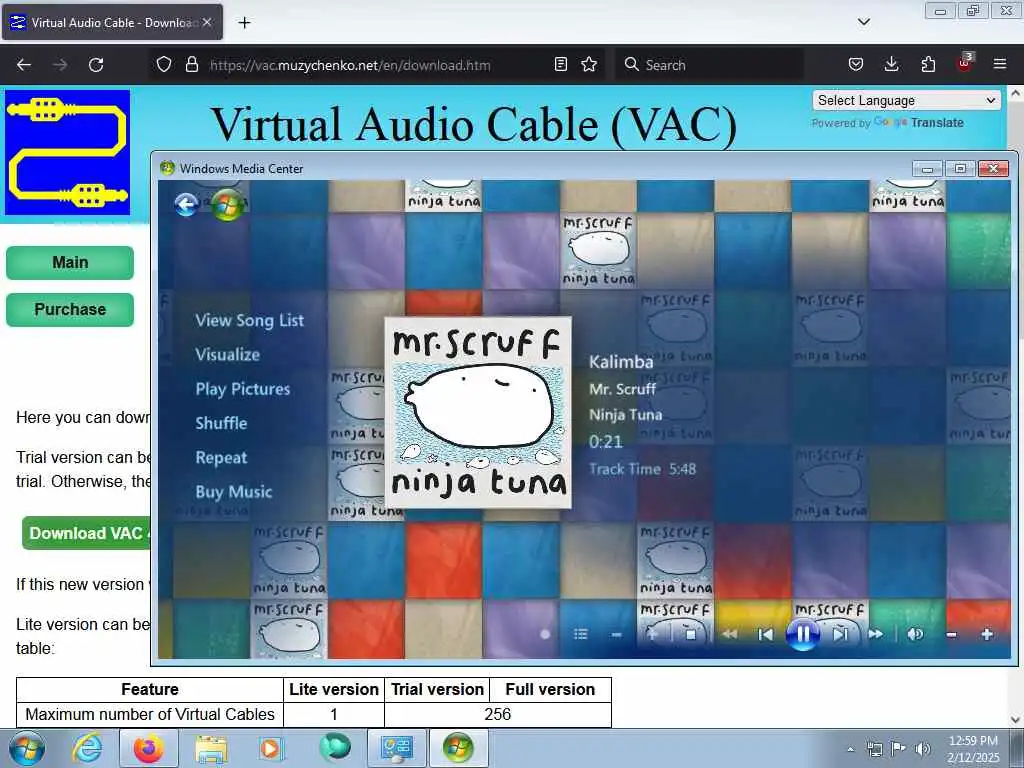Click the page scrollbar down arrow
Screen dimensions: 1024x768
click(1016, 720)
